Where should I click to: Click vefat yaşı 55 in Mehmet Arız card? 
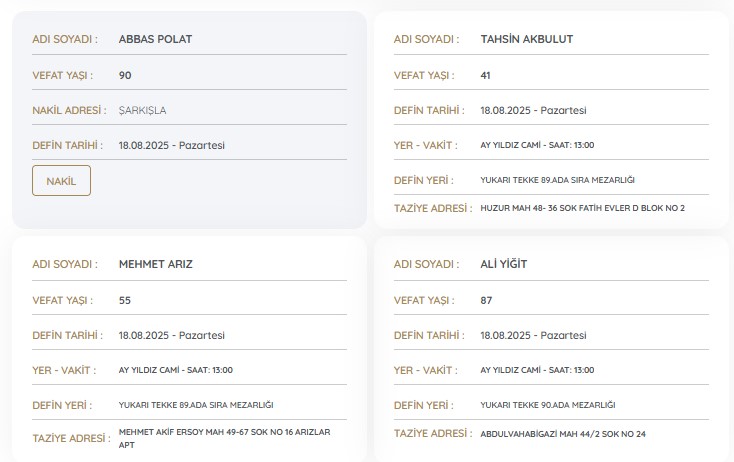point(125,300)
